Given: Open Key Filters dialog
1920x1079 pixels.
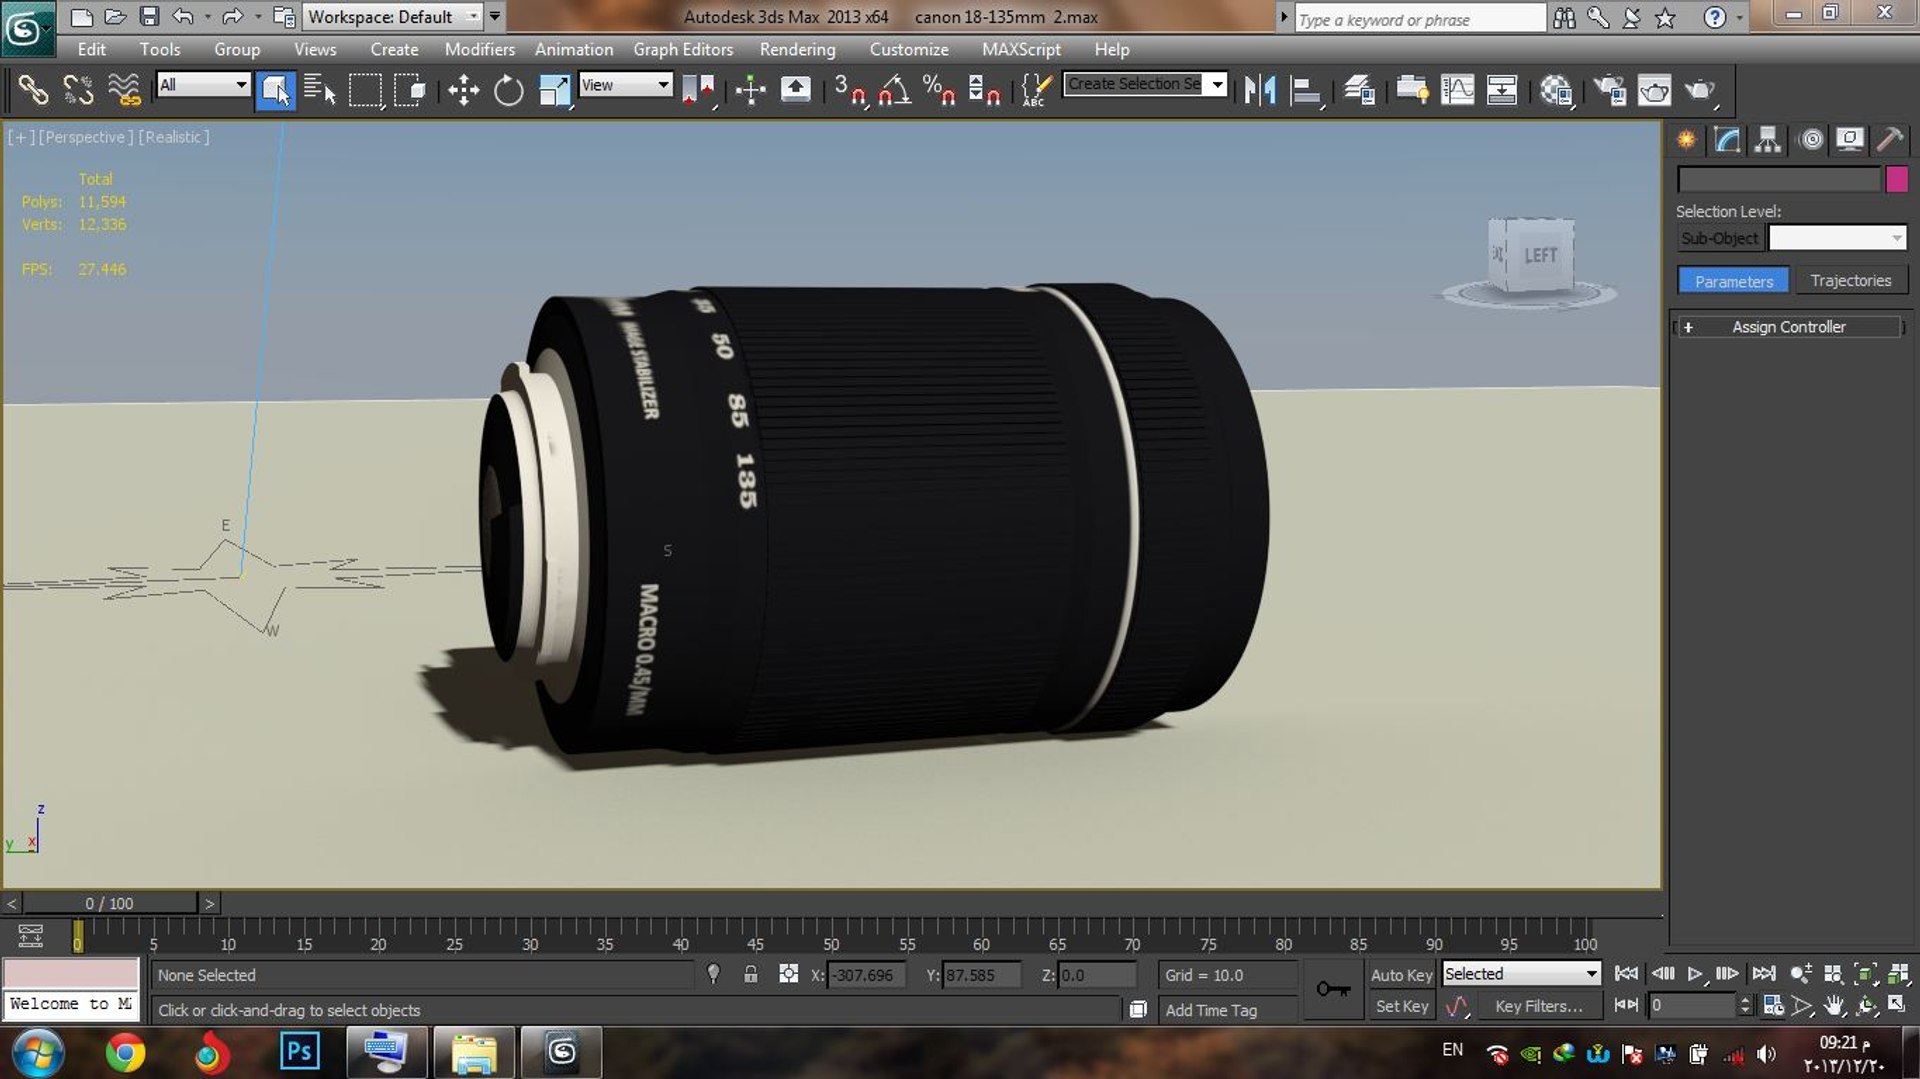Looking at the screenshot, I should point(1538,1006).
